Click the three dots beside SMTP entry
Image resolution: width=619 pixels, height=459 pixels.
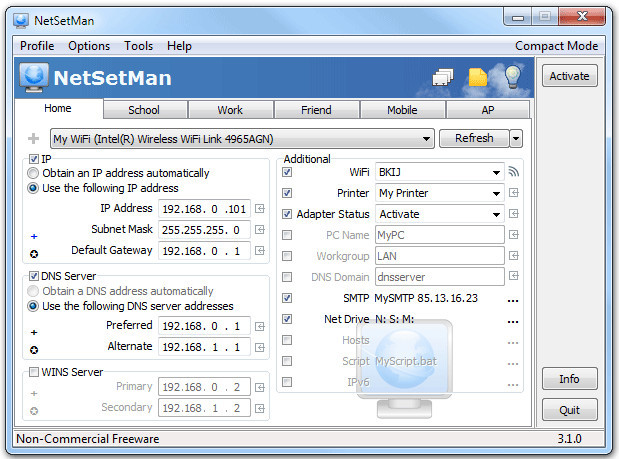(x=513, y=298)
